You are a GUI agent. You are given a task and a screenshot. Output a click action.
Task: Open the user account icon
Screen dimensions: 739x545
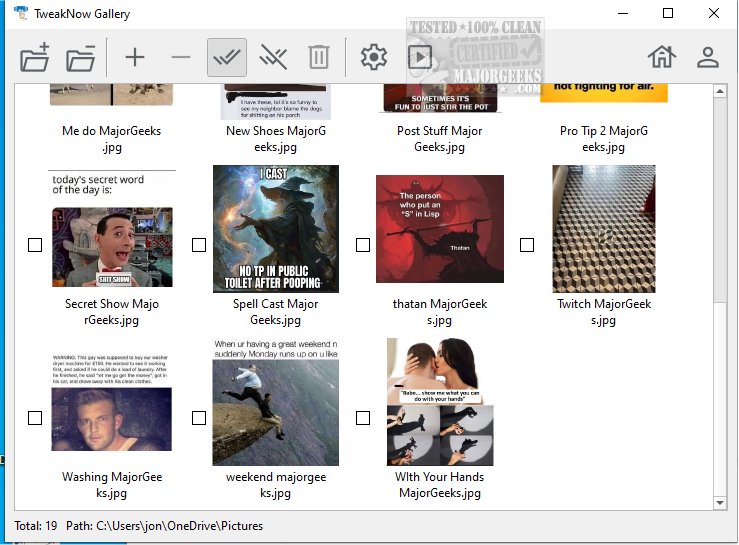click(708, 58)
